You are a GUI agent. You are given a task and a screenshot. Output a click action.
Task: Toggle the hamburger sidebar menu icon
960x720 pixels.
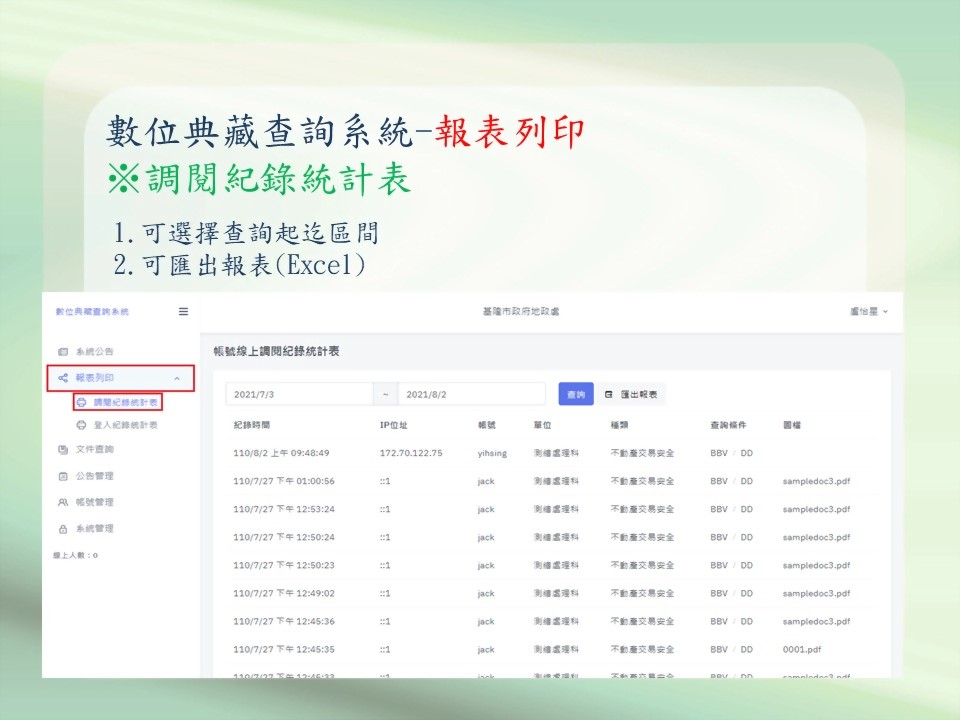point(183,311)
